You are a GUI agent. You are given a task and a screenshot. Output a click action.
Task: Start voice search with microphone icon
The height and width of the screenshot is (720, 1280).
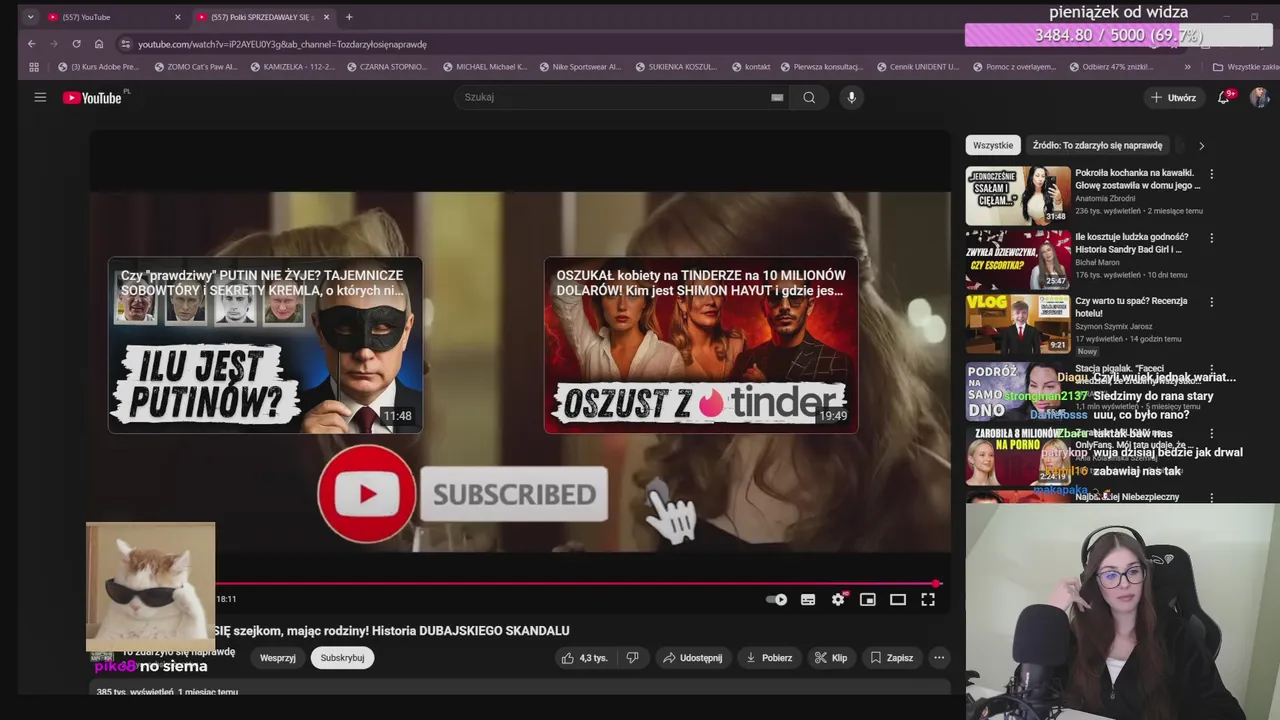click(851, 97)
